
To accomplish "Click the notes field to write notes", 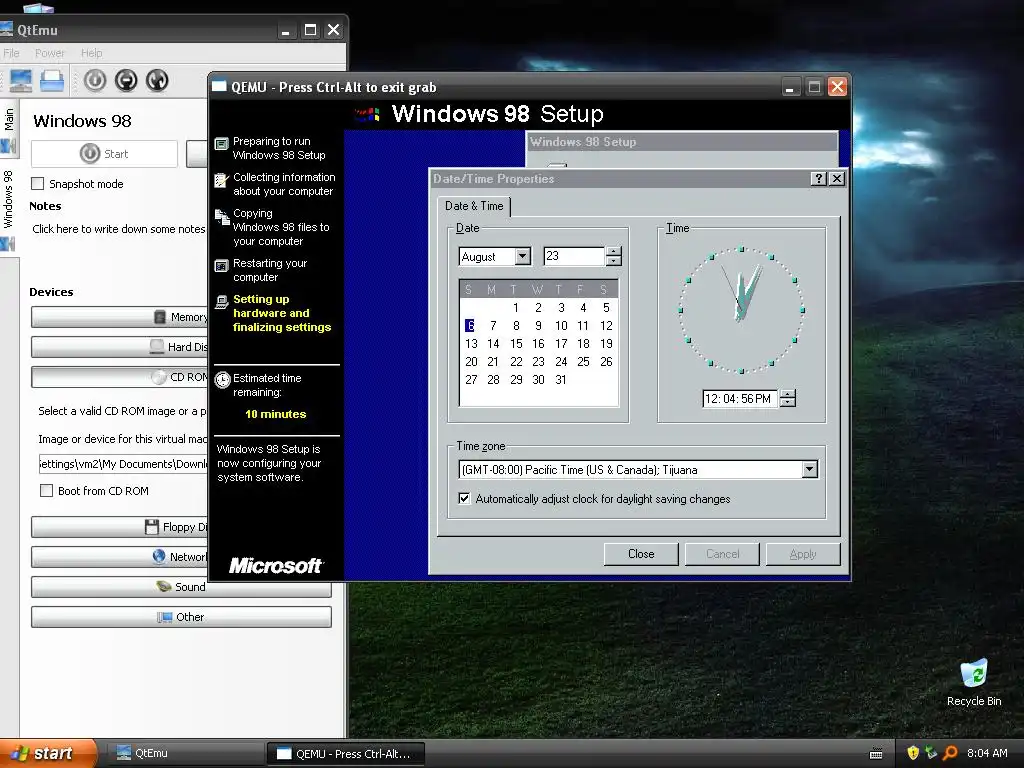I will point(119,229).
